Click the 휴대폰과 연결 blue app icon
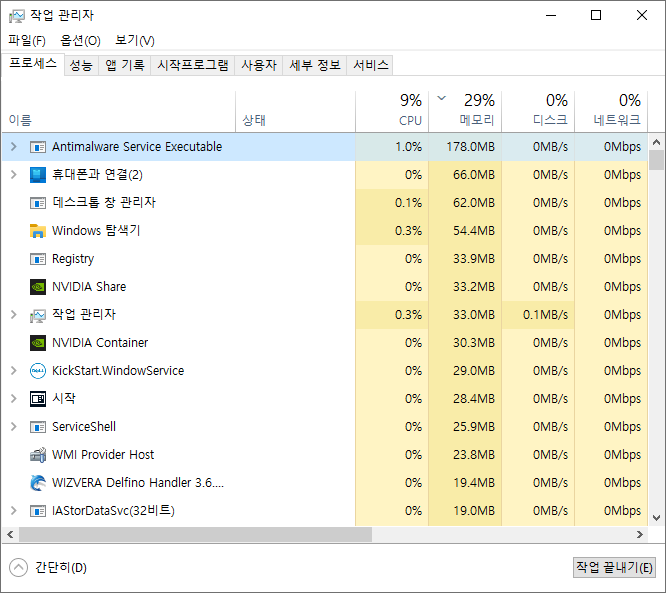The height and width of the screenshot is (593, 666). 38,175
